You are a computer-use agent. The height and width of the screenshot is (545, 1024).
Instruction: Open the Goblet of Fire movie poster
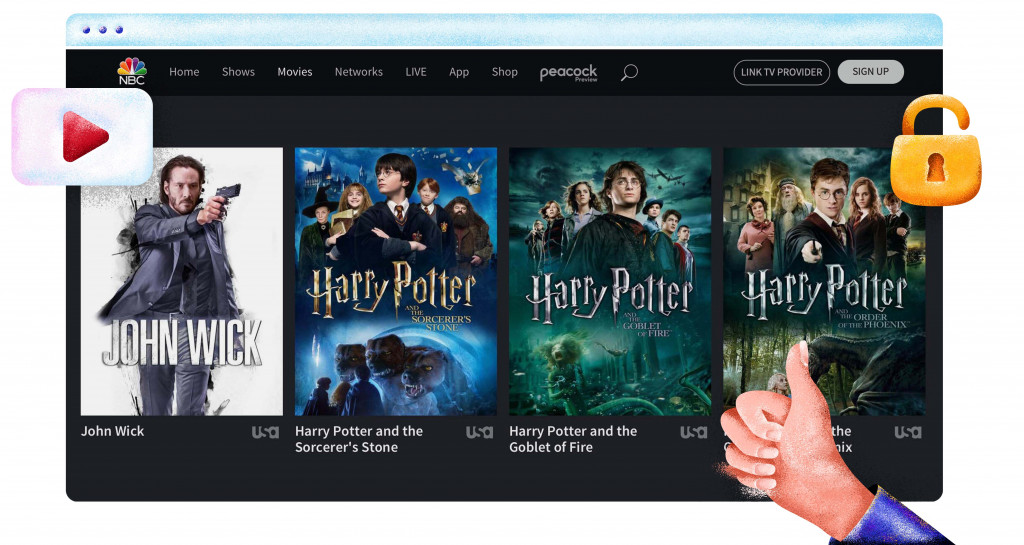[x=610, y=281]
